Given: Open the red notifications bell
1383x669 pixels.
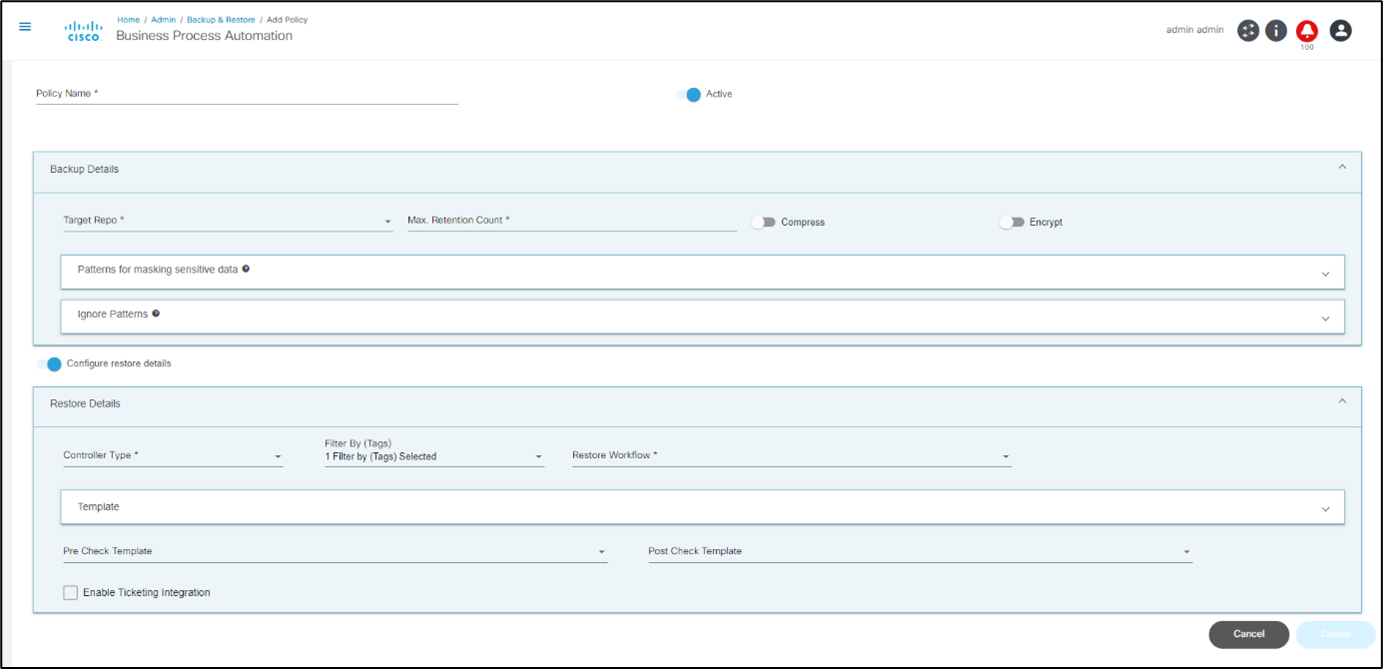Looking at the screenshot, I should [1306, 30].
